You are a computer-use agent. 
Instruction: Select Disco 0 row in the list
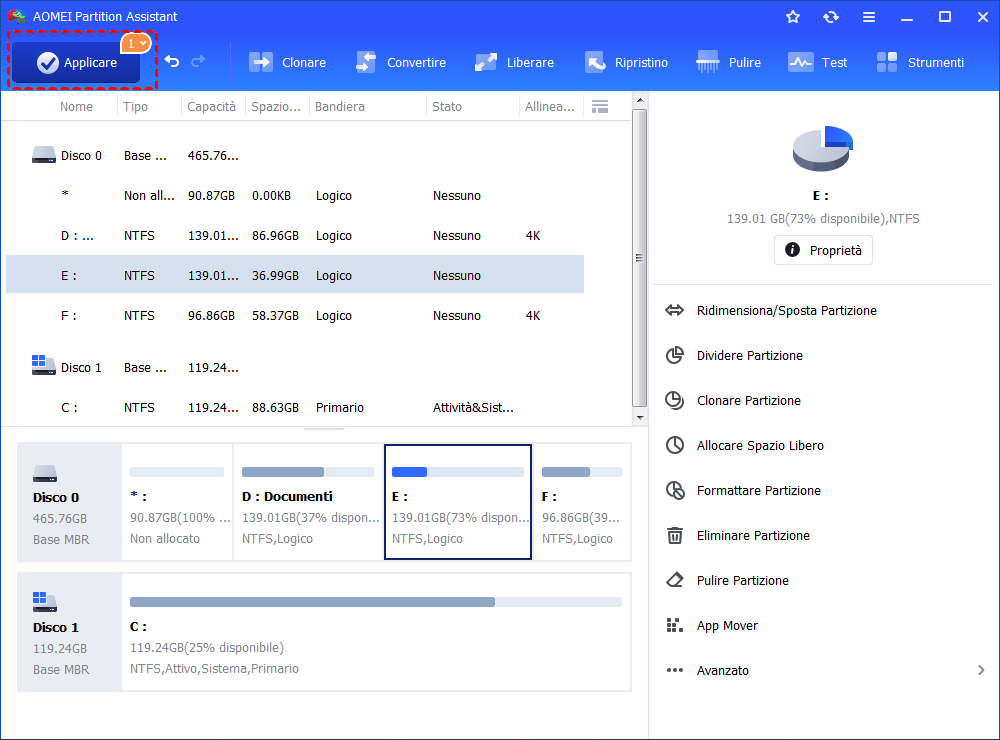tap(295, 156)
